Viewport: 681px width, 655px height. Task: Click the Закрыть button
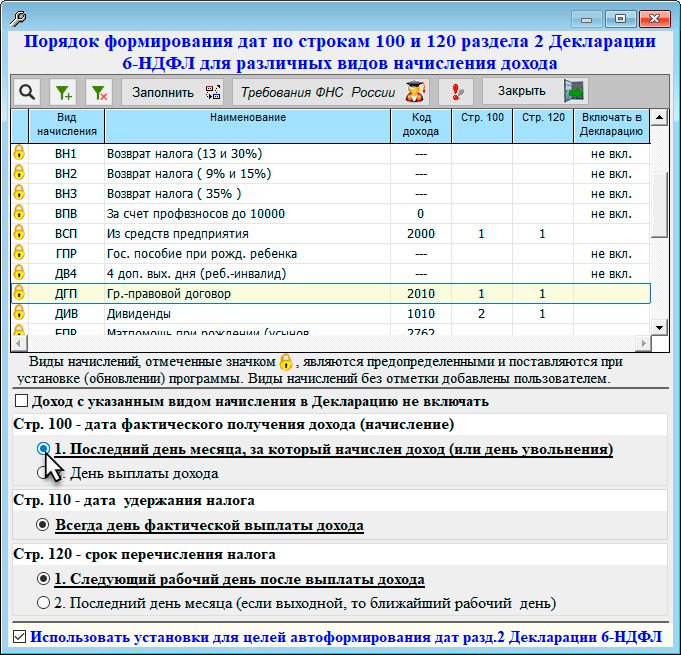click(x=535, y=91)
